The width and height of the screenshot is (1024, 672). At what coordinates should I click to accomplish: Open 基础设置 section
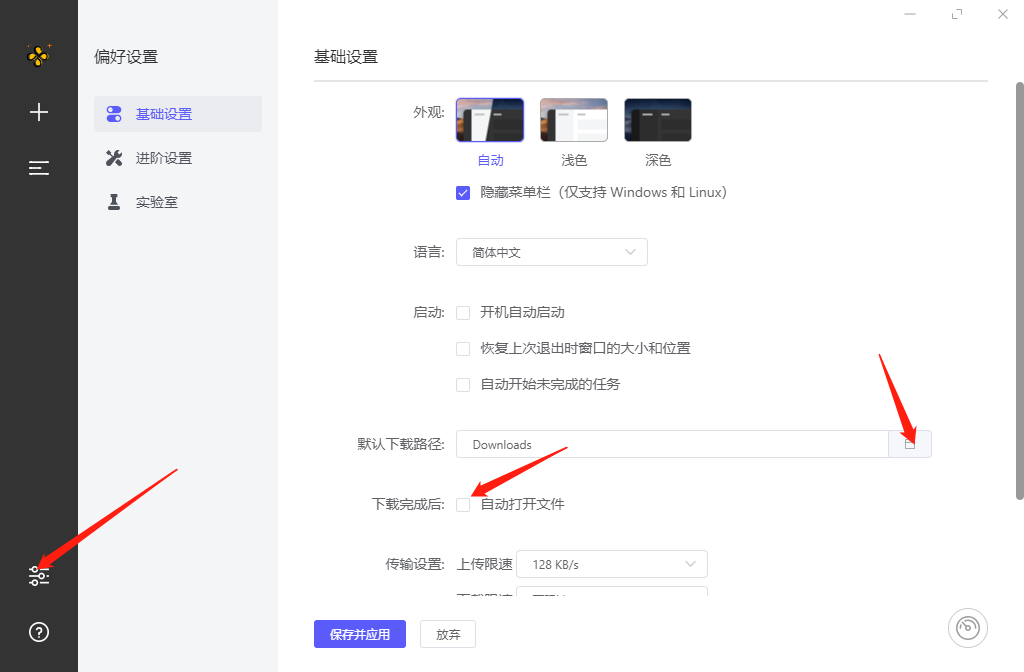pos(178,114)
